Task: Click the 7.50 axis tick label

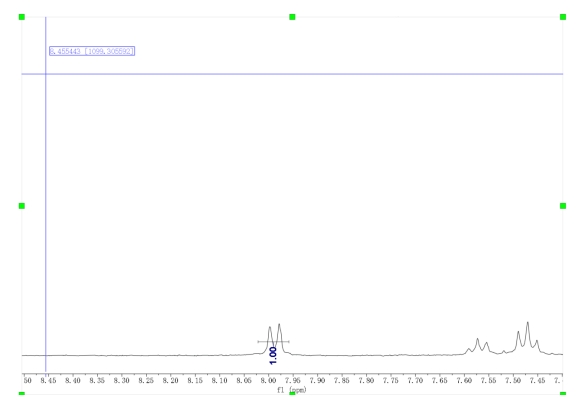Action: coord(513,380)
